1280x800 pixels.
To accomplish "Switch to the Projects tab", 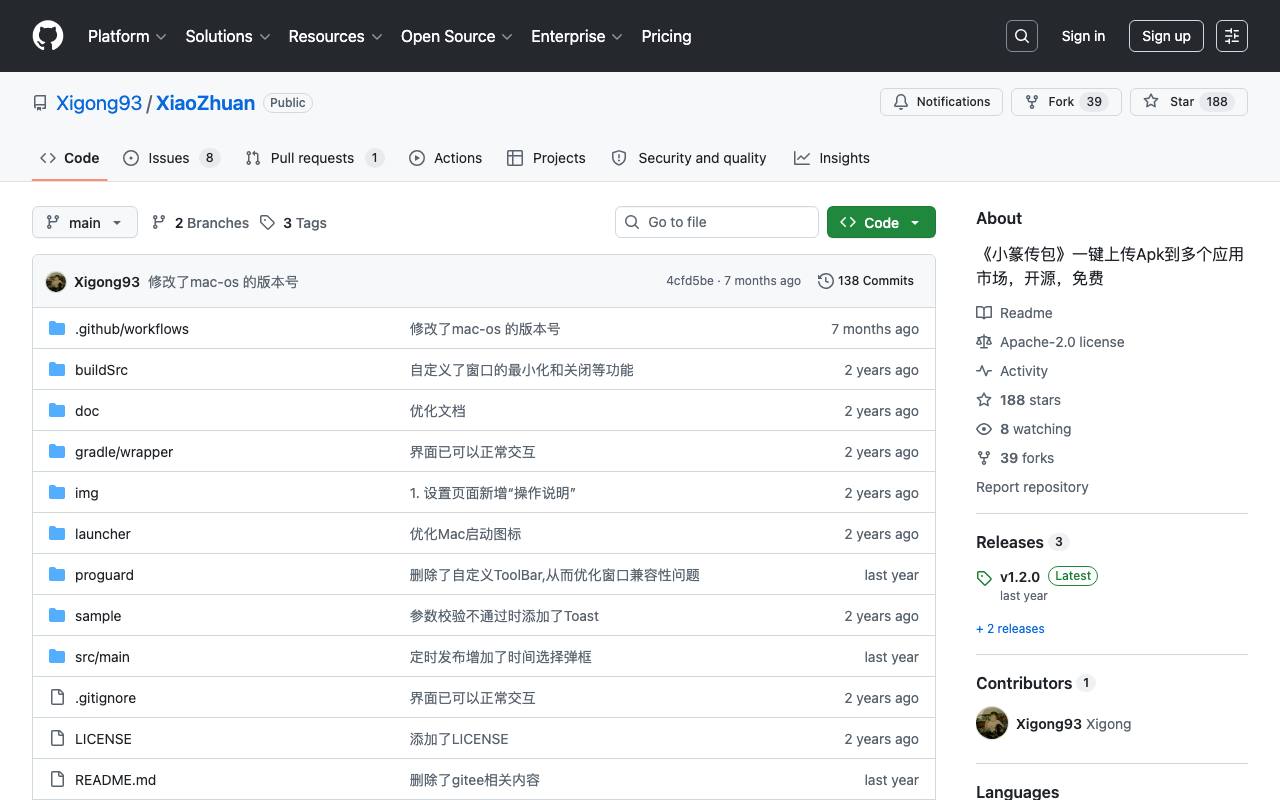I will [x=546, y=158].
